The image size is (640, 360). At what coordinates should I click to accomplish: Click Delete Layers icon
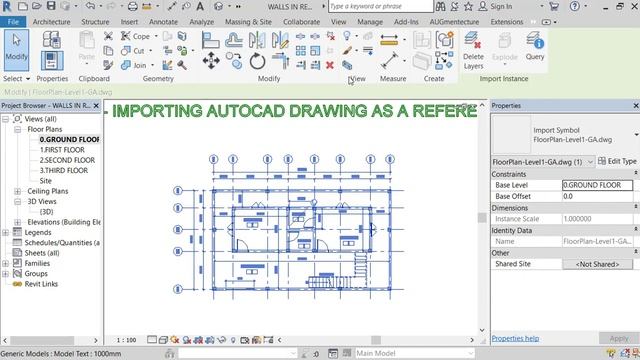pos(473,51)
